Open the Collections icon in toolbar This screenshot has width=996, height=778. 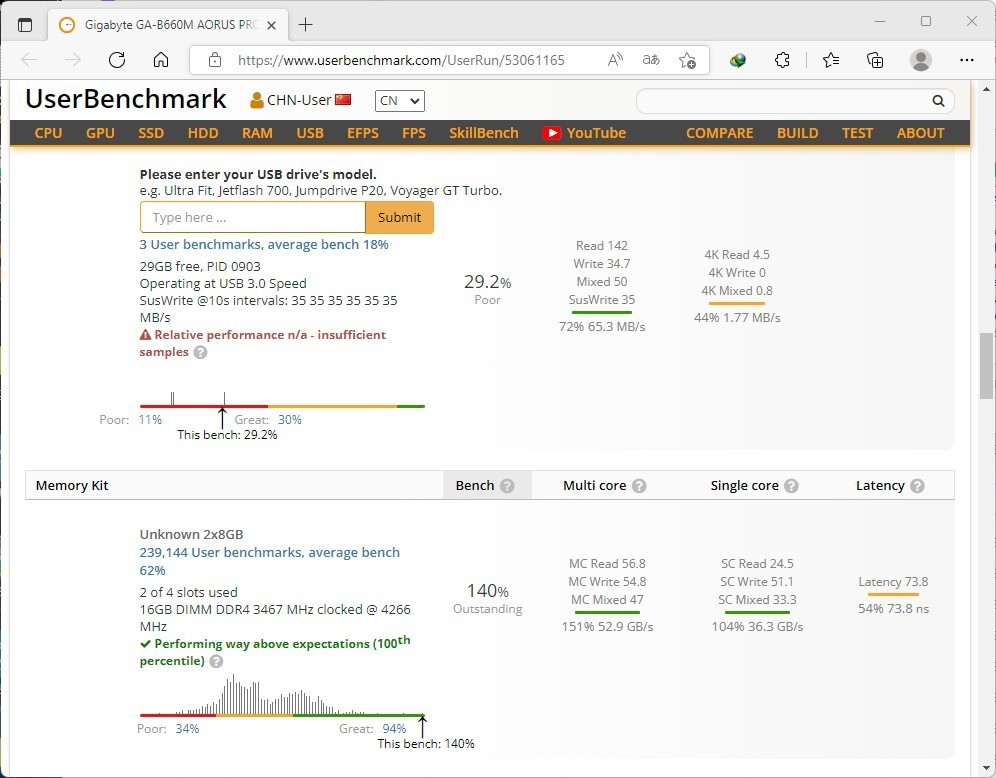point(875,60)
